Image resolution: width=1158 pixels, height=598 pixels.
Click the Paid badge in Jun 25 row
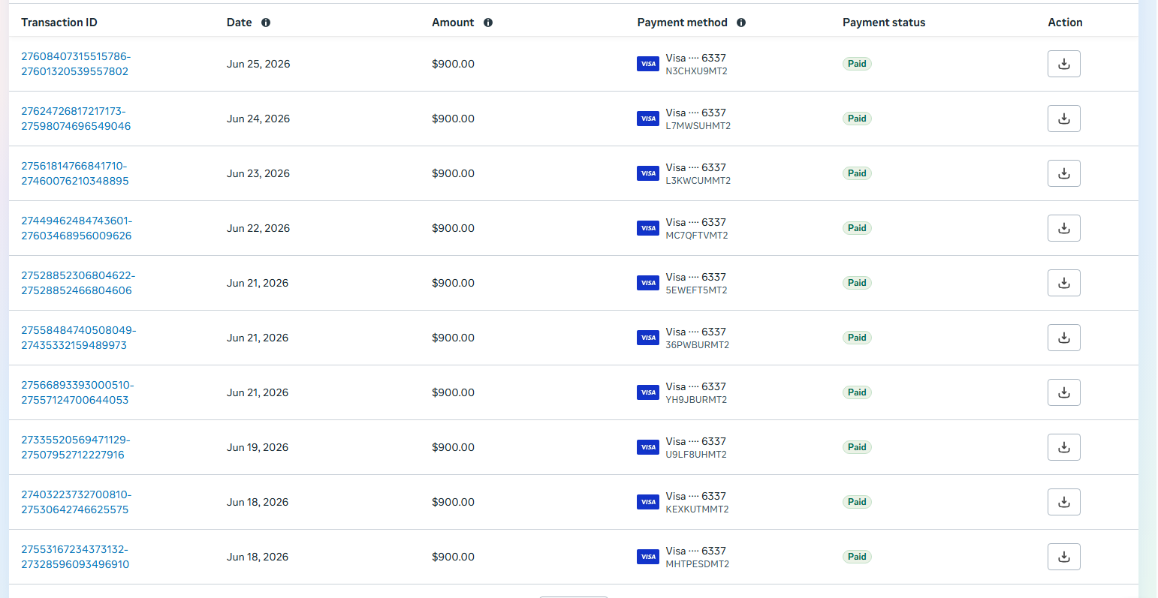coord(857,64)
